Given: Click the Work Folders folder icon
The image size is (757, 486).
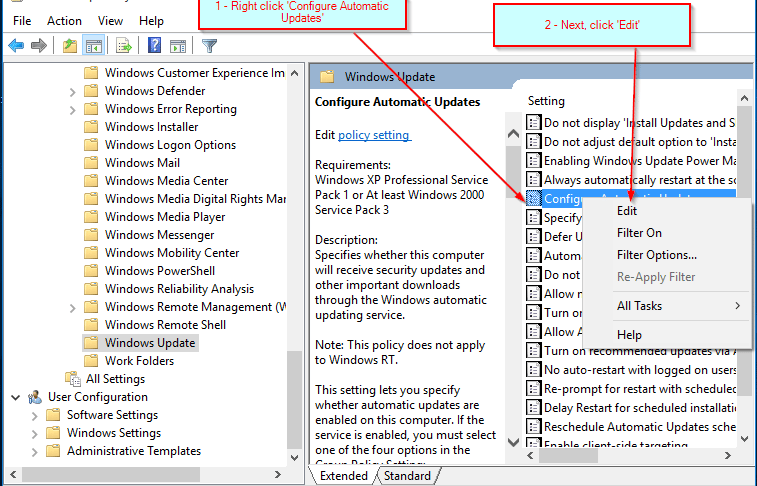Looking at the screenshot, I should coord(91,361).
